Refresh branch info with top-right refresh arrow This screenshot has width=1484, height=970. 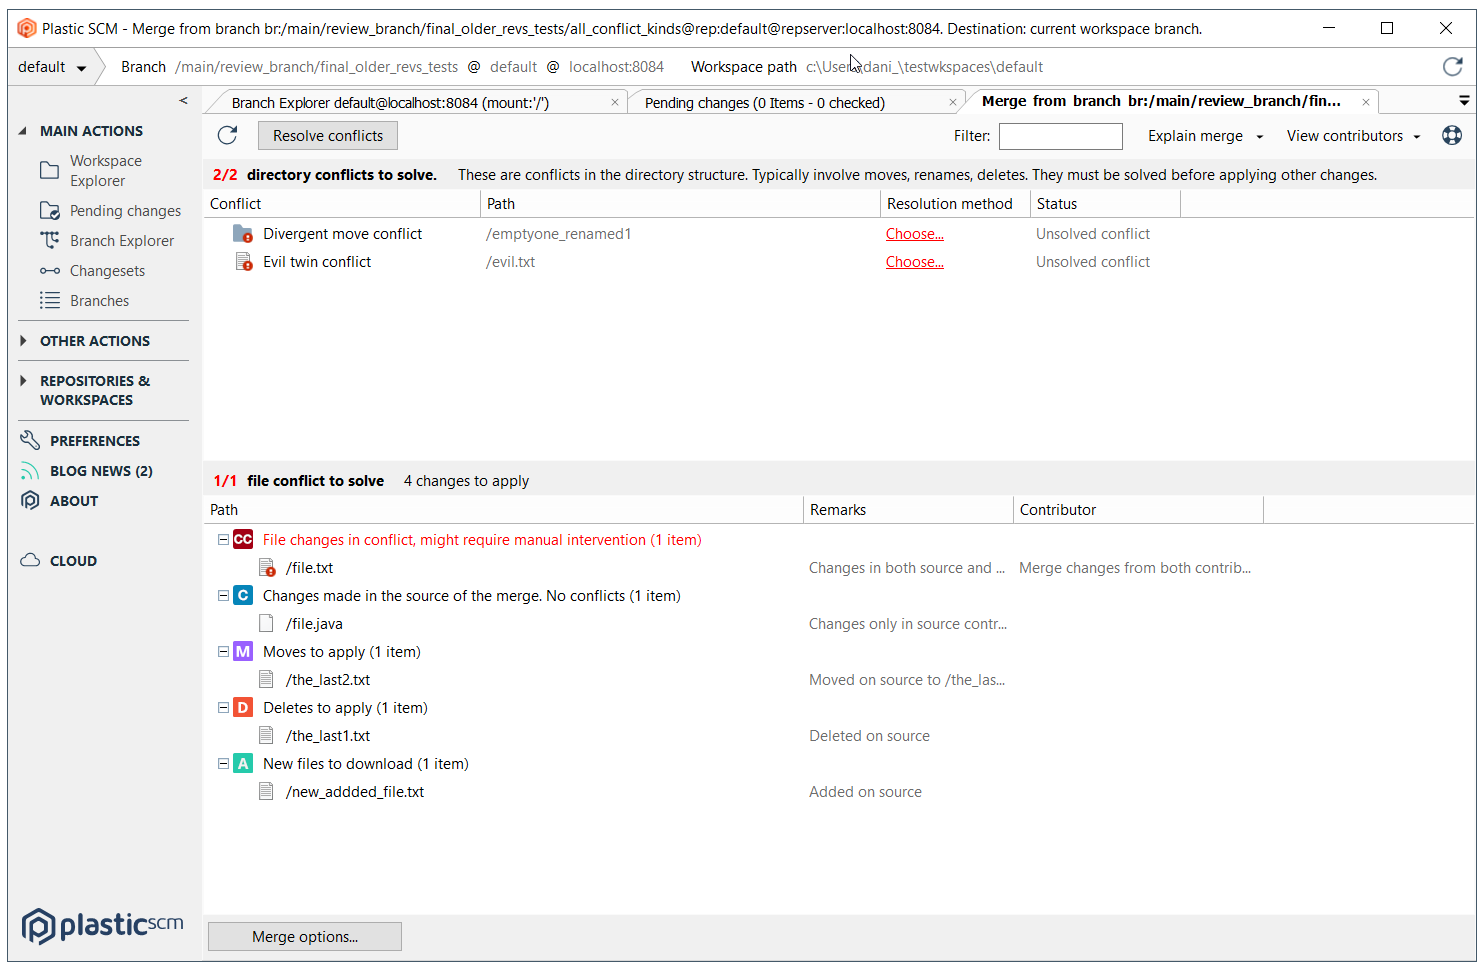(1453, 66)
